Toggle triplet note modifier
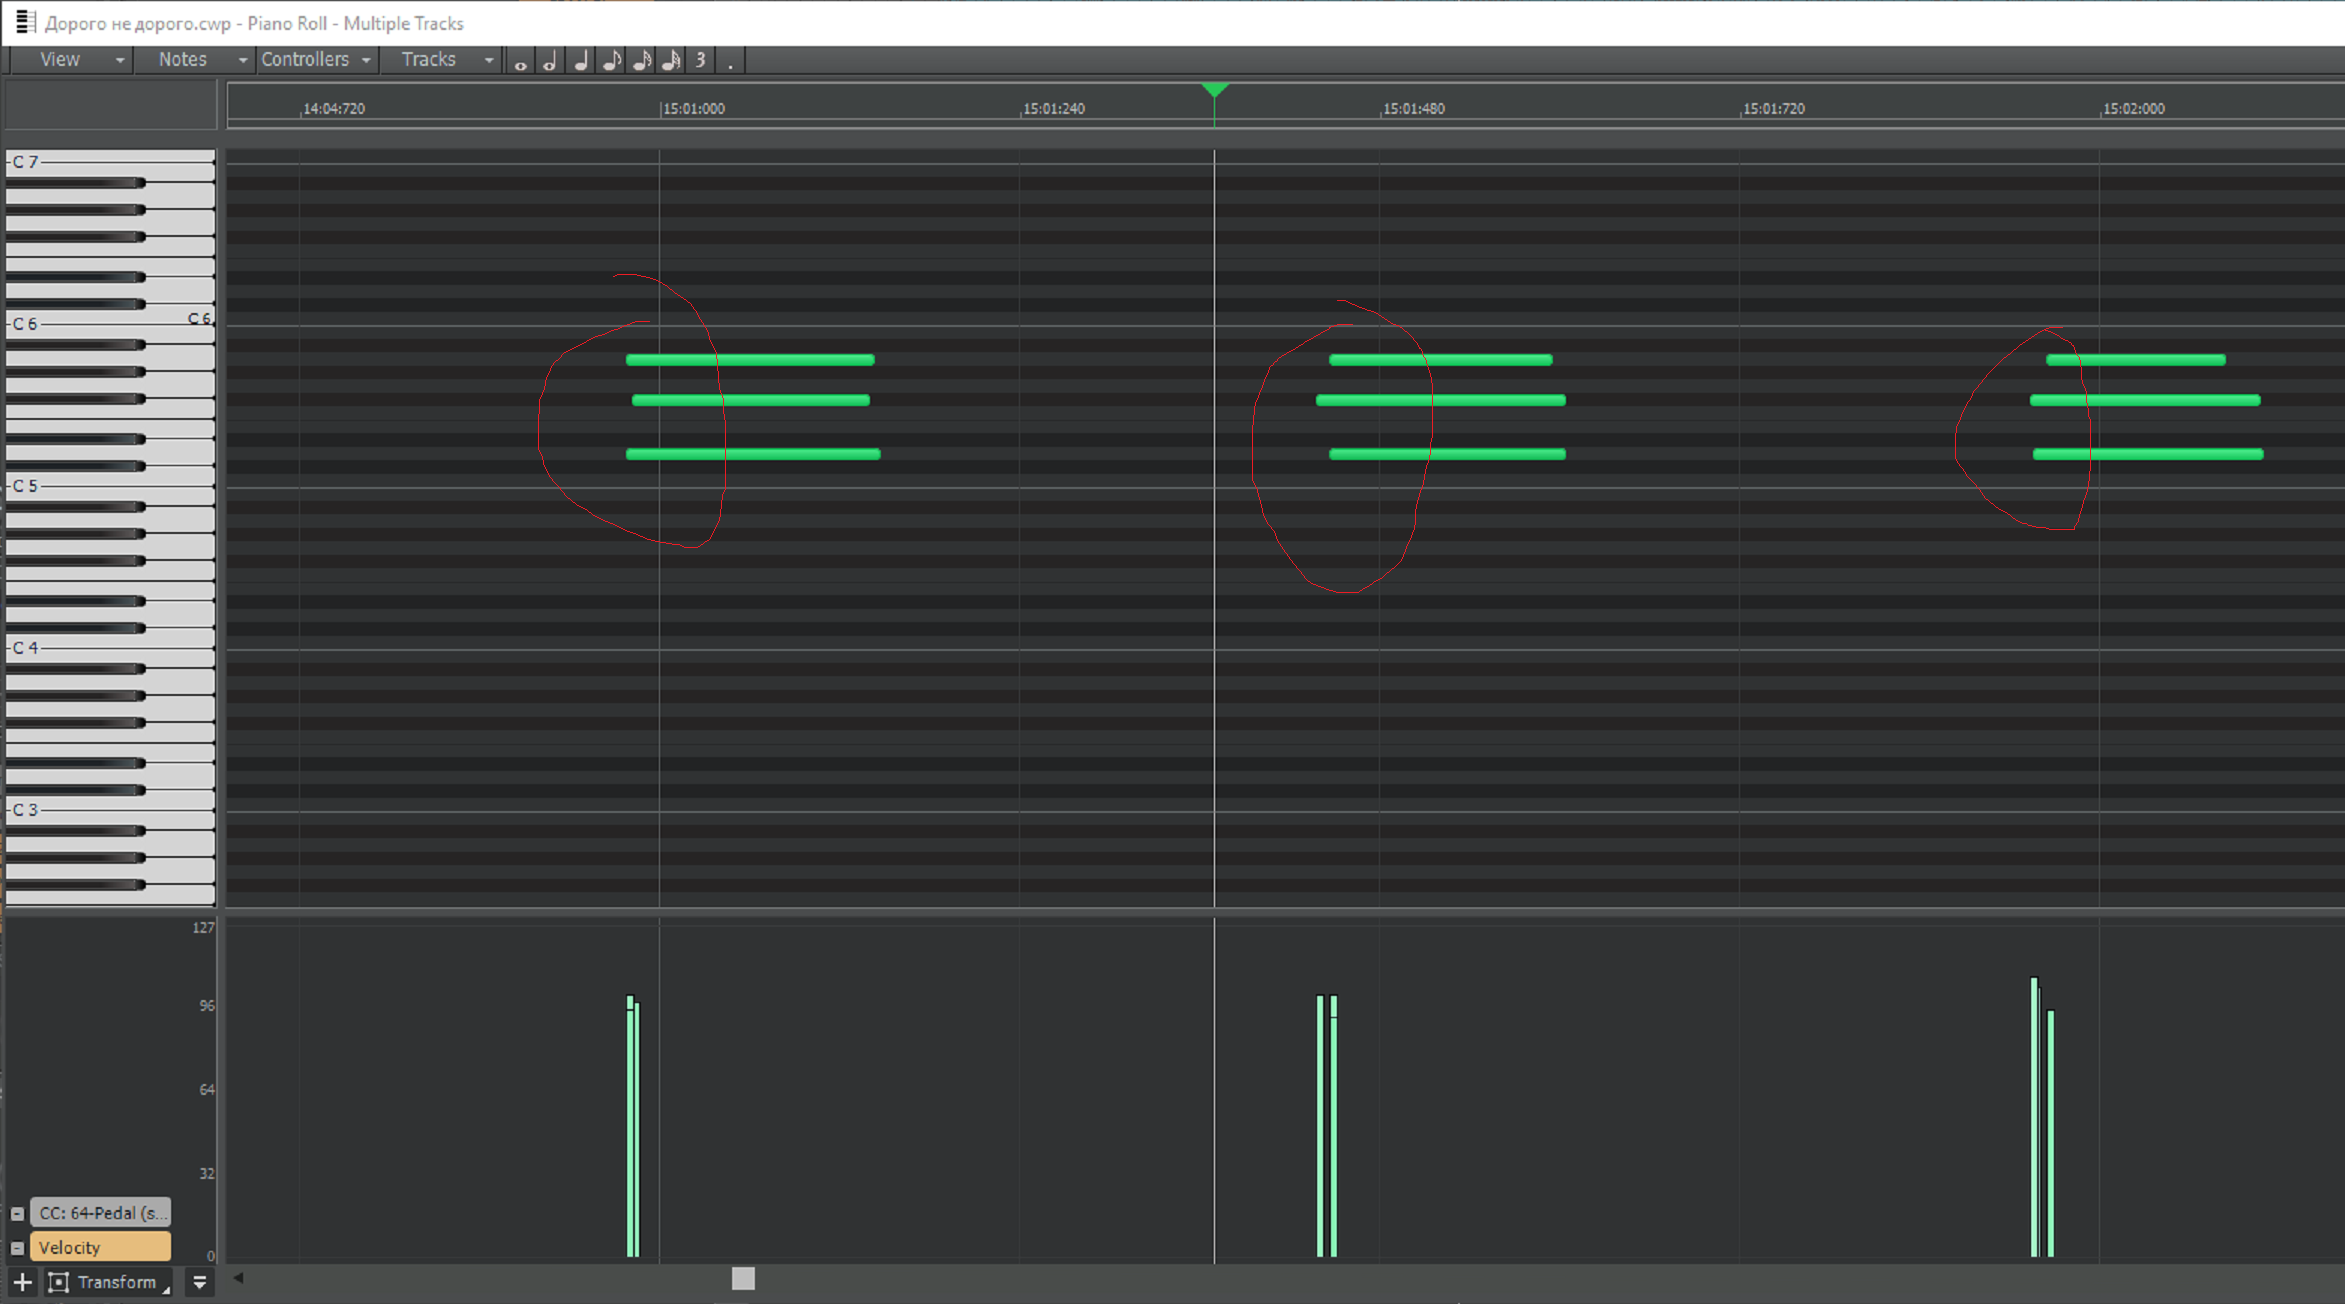 pos(701,60)
